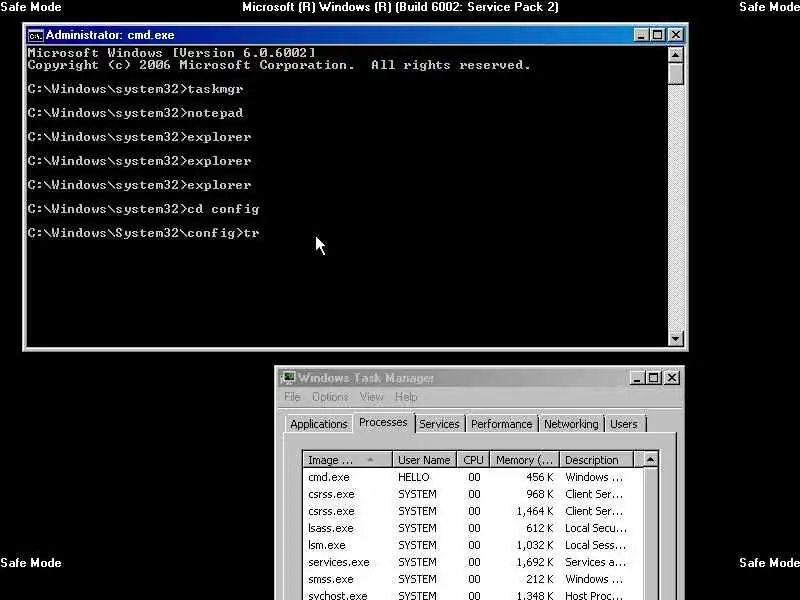
Task: Click the notepad command line in cmd
Action: point(136,113)
